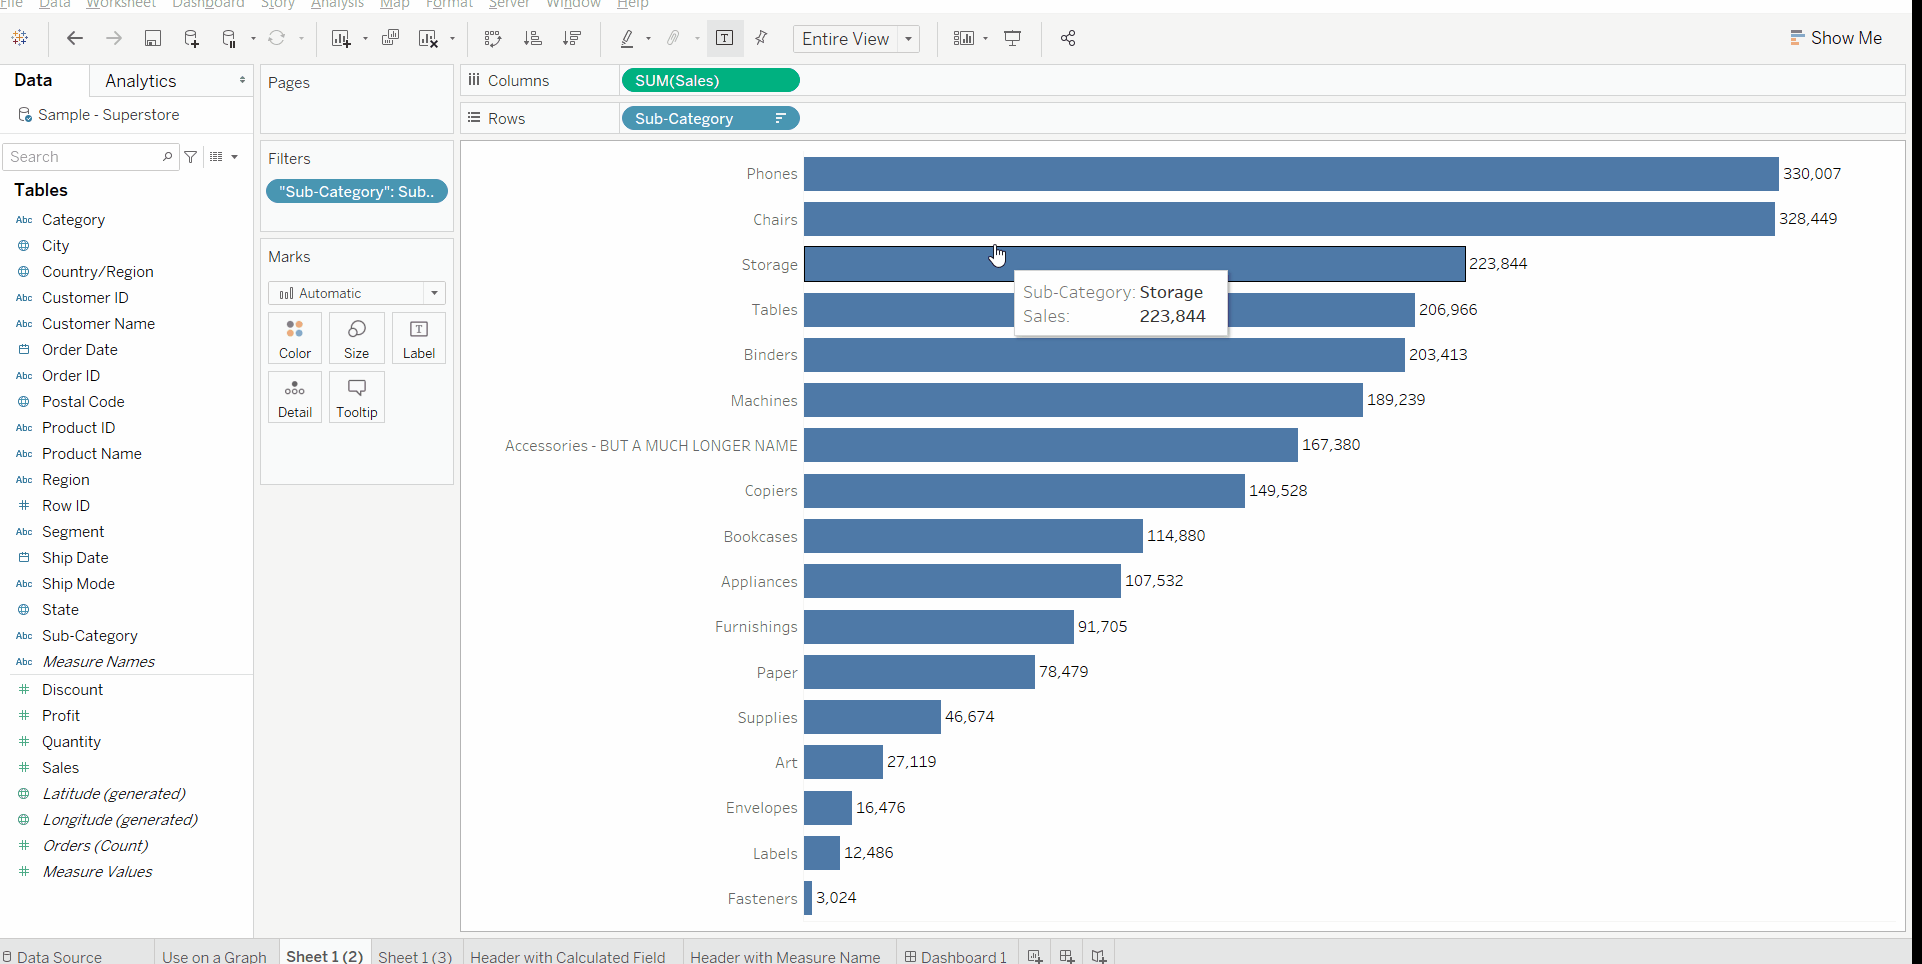Open Presentation mode from the toolbar
This screenshot has height=964, width=1922.
pos(1013,38)
